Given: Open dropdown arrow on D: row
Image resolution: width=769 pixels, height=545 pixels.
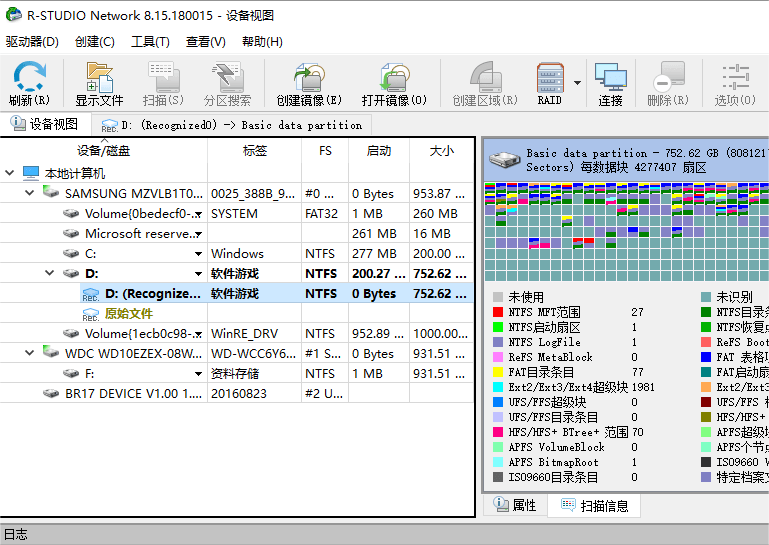Looking at the screenshot, I should click(x=198, y=274).
